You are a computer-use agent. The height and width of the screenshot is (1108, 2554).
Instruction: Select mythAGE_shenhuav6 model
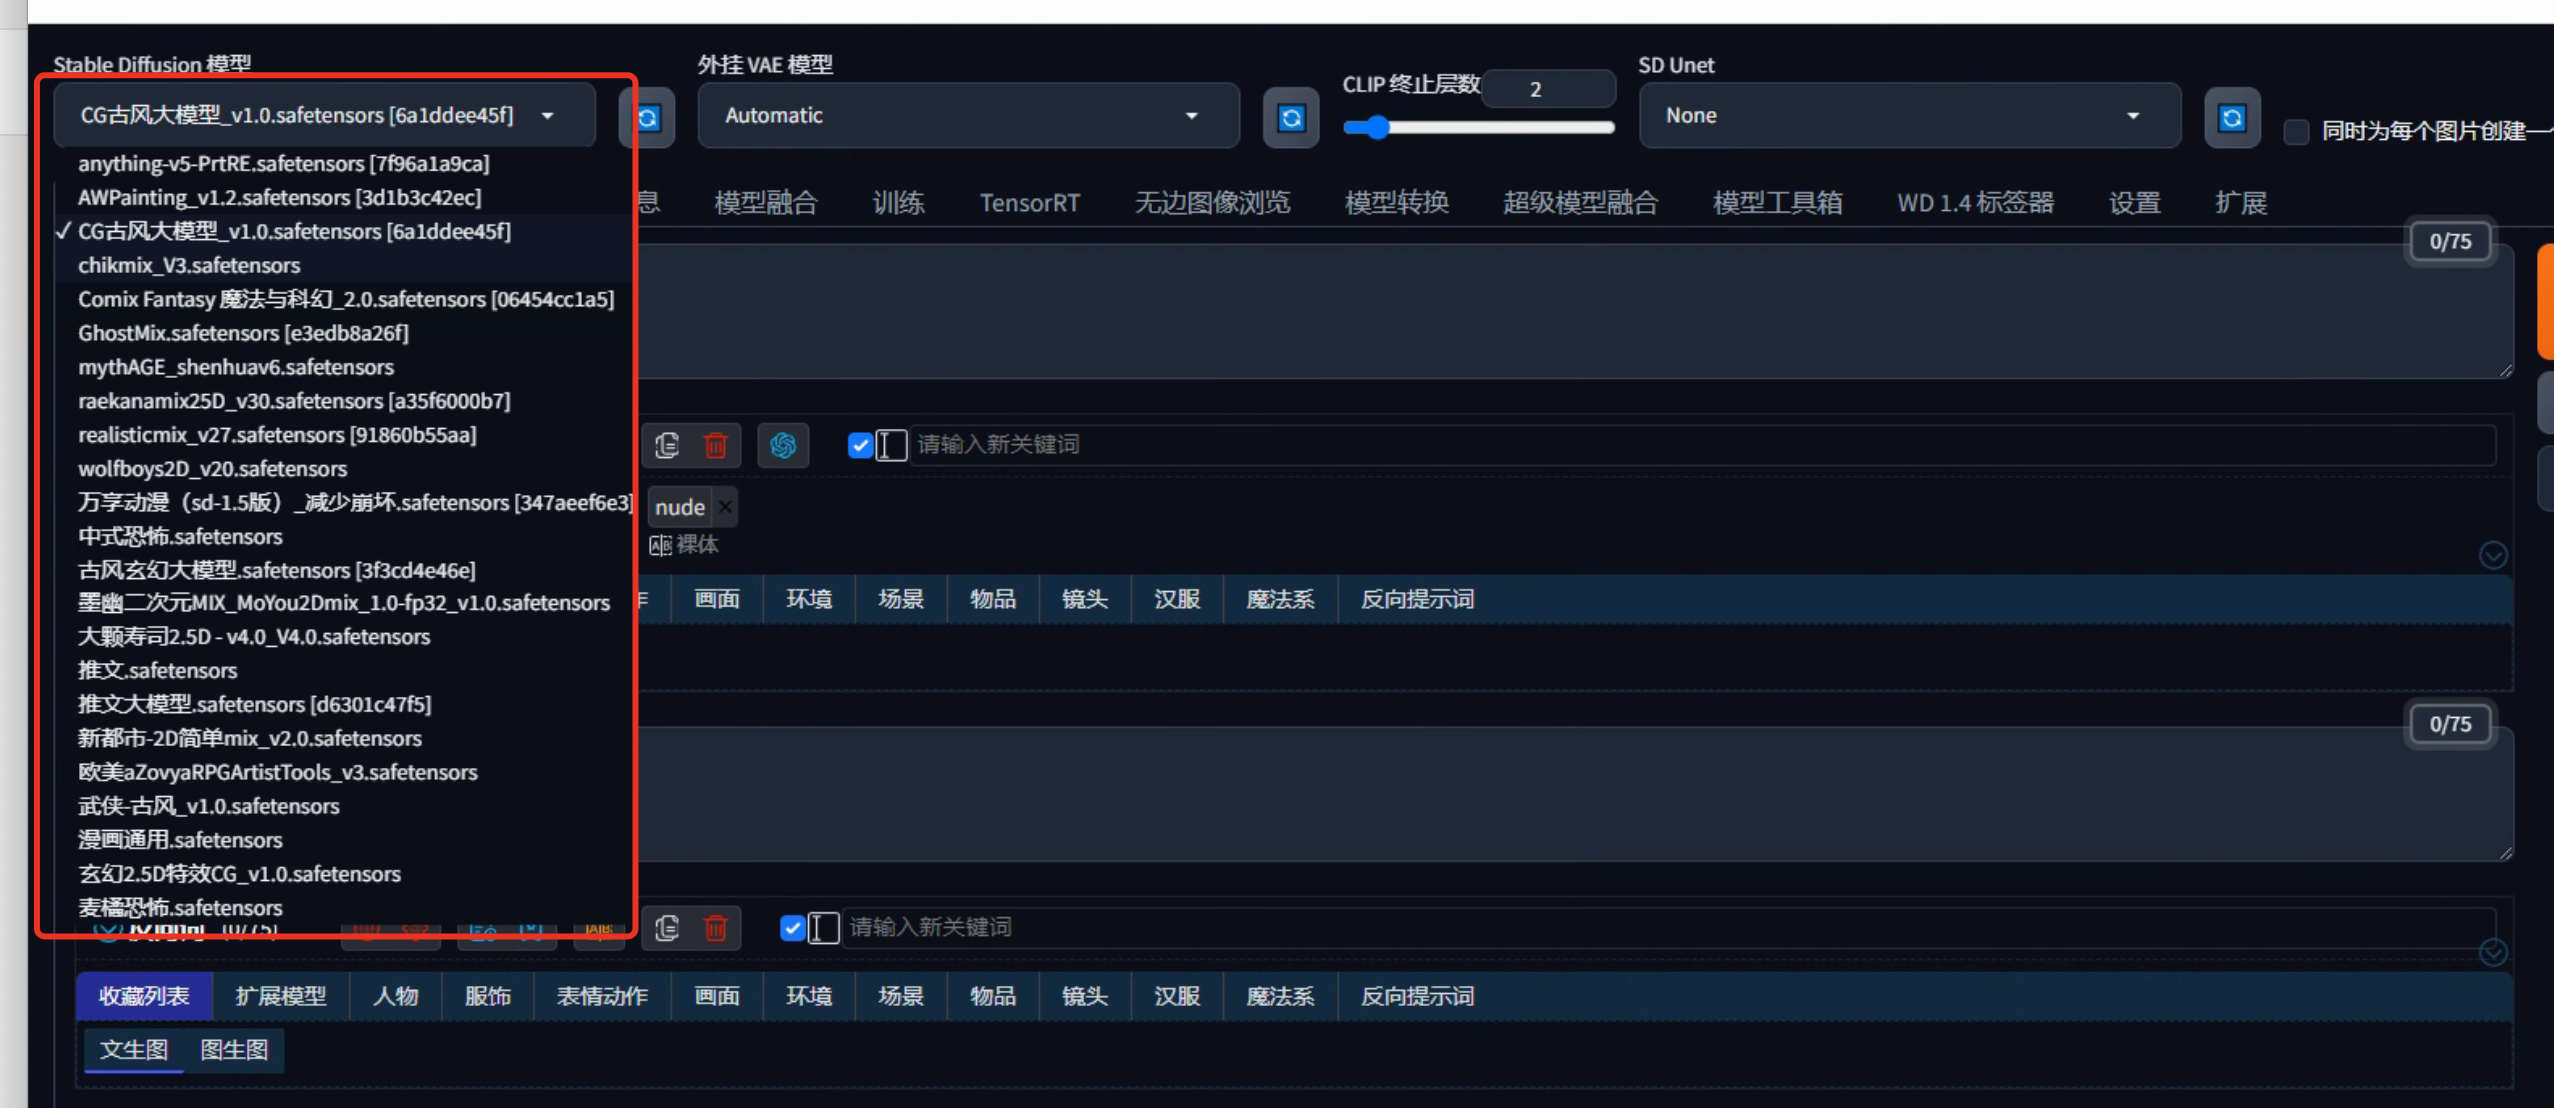[344, 367]
